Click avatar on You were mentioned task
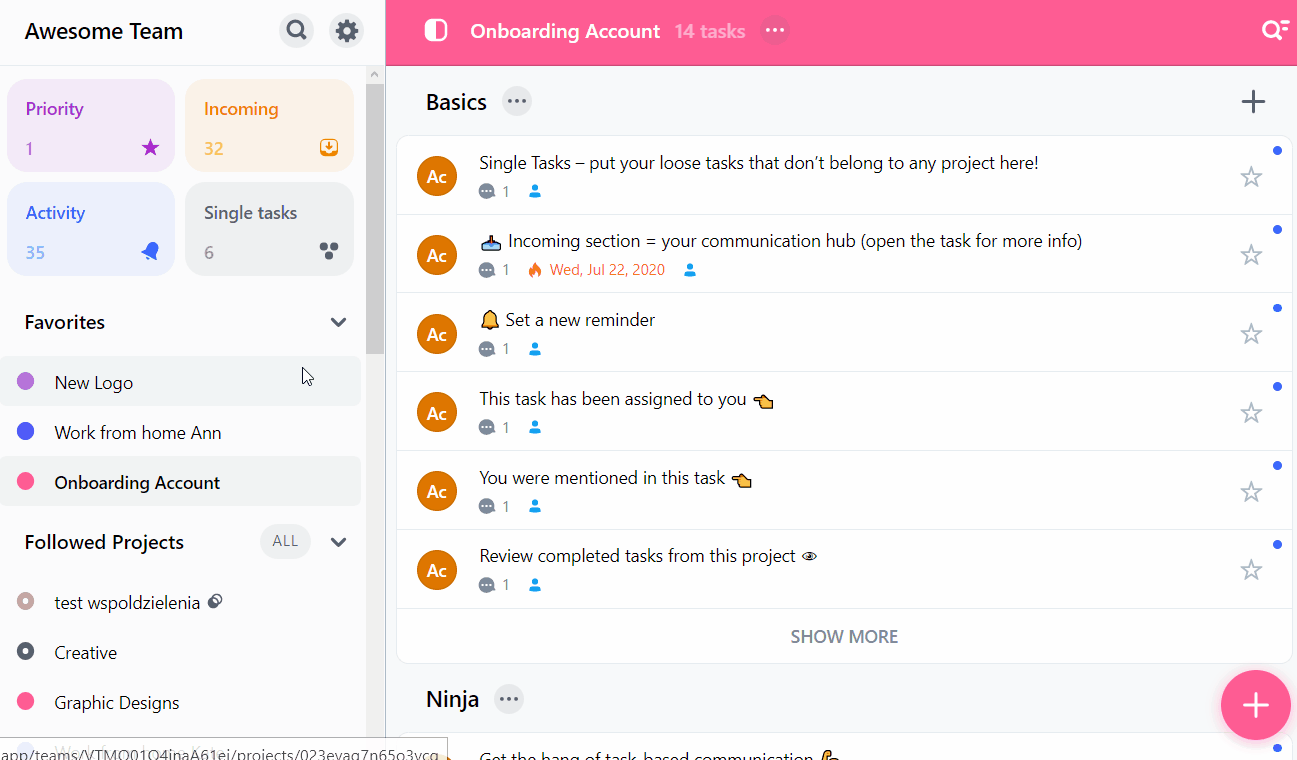Viewport: 1297px width, 760px height. pyautogui.click(x=437, y=491)
